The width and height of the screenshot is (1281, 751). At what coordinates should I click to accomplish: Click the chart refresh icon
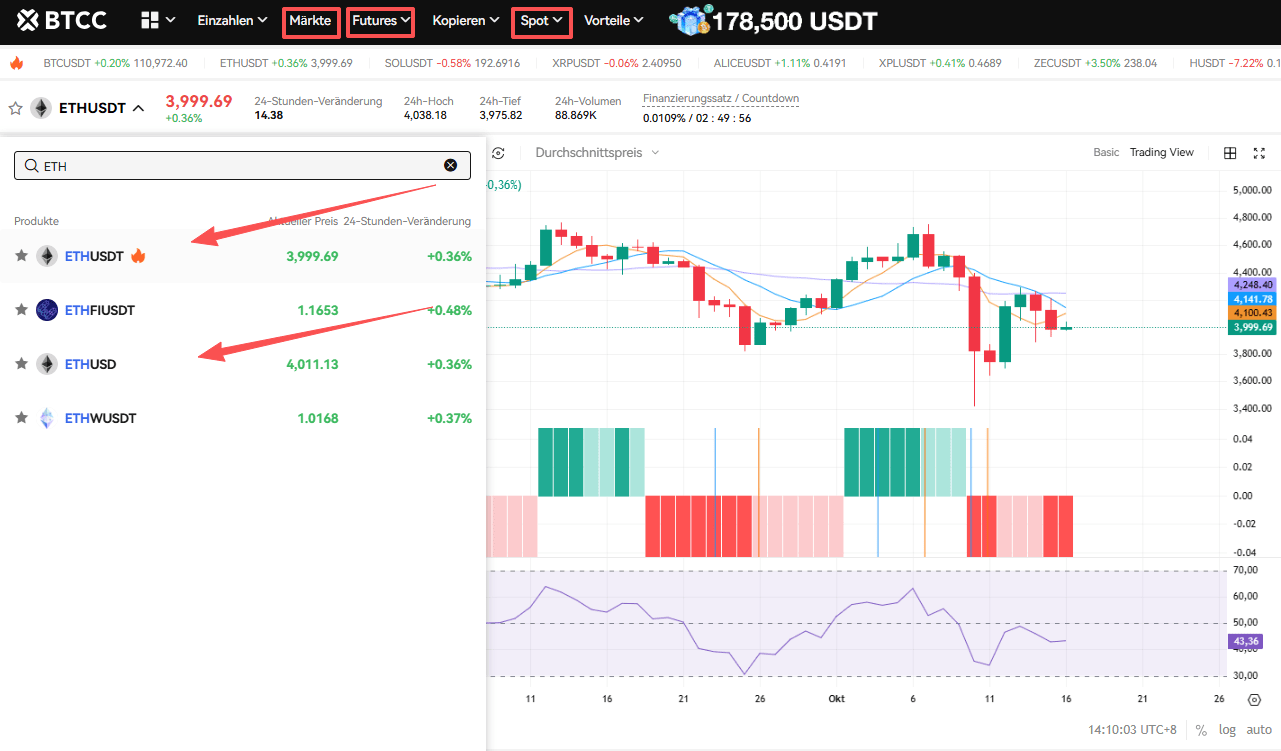[498, 153]
